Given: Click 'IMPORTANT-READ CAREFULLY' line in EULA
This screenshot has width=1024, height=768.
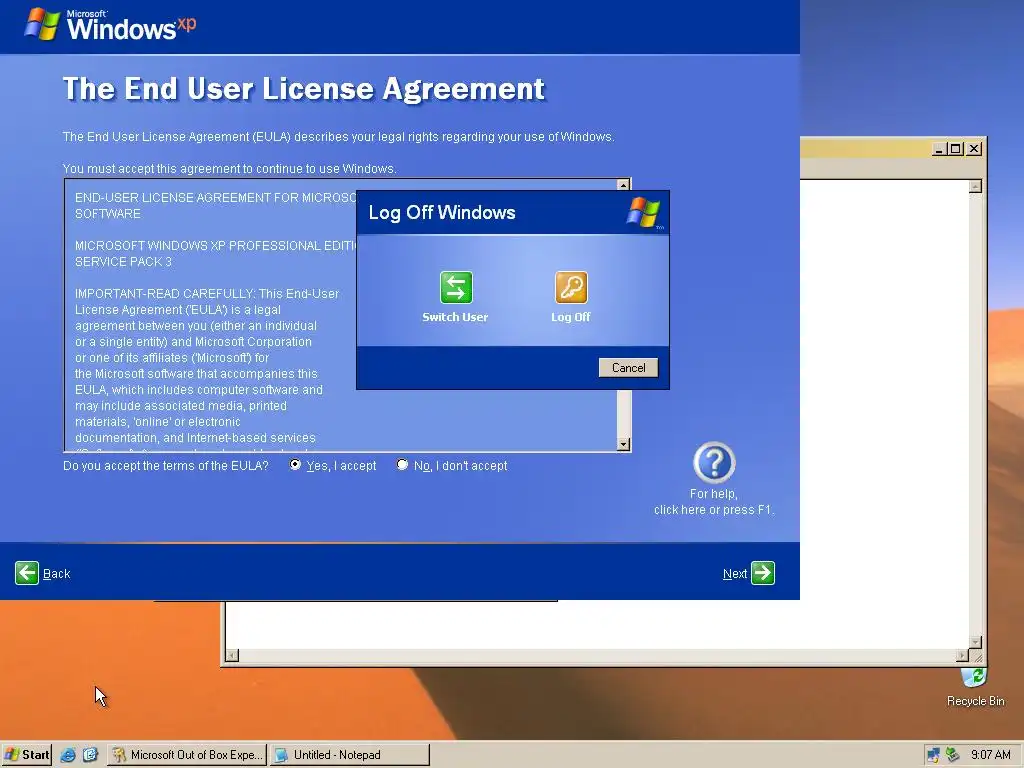Looking at the screenshot, I should click(207, 294).
